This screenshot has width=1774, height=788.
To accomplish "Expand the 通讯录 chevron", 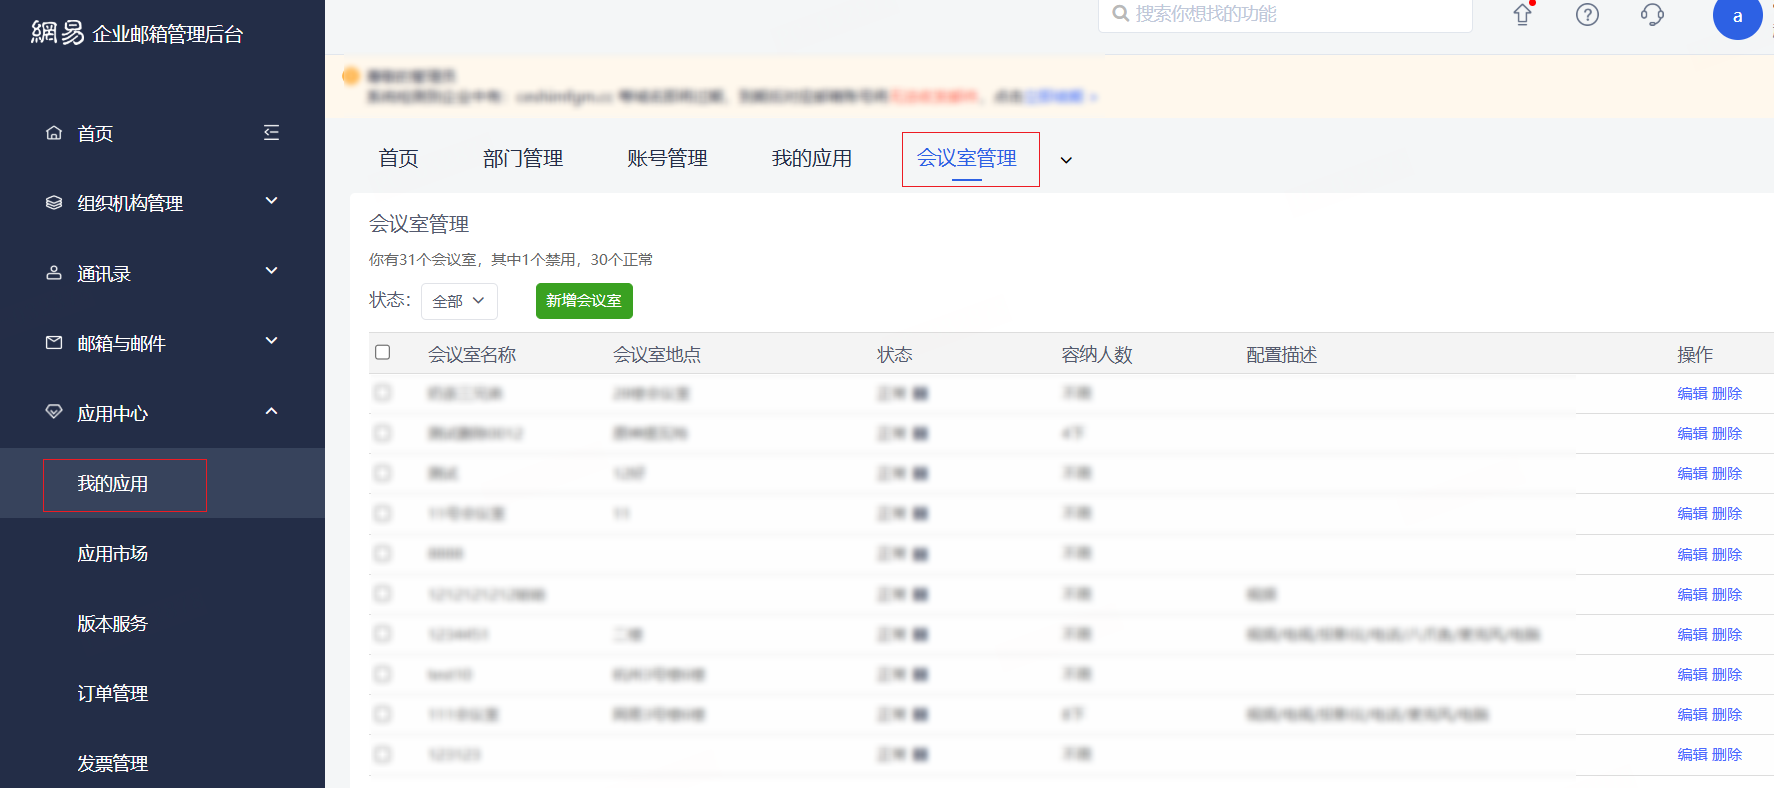I will (x=271, y=271).
